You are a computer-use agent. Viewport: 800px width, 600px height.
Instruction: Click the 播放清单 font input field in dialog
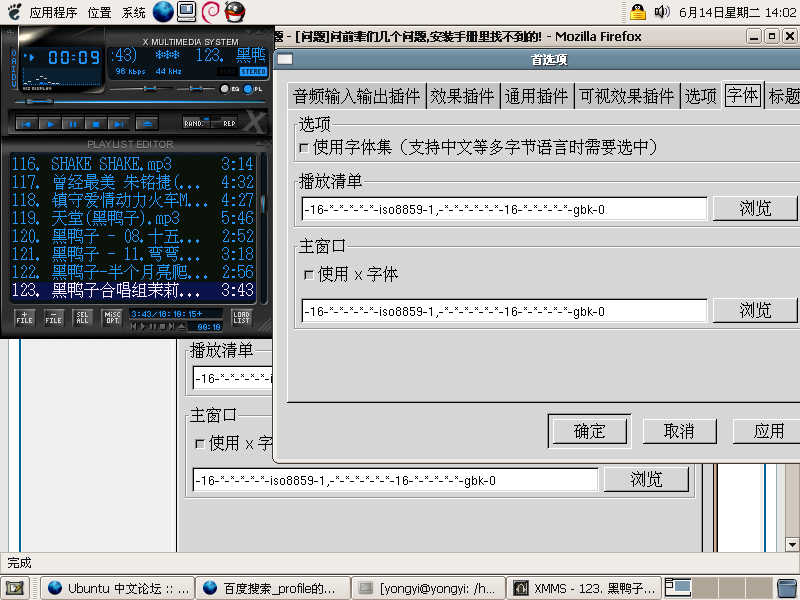point(504,209)
